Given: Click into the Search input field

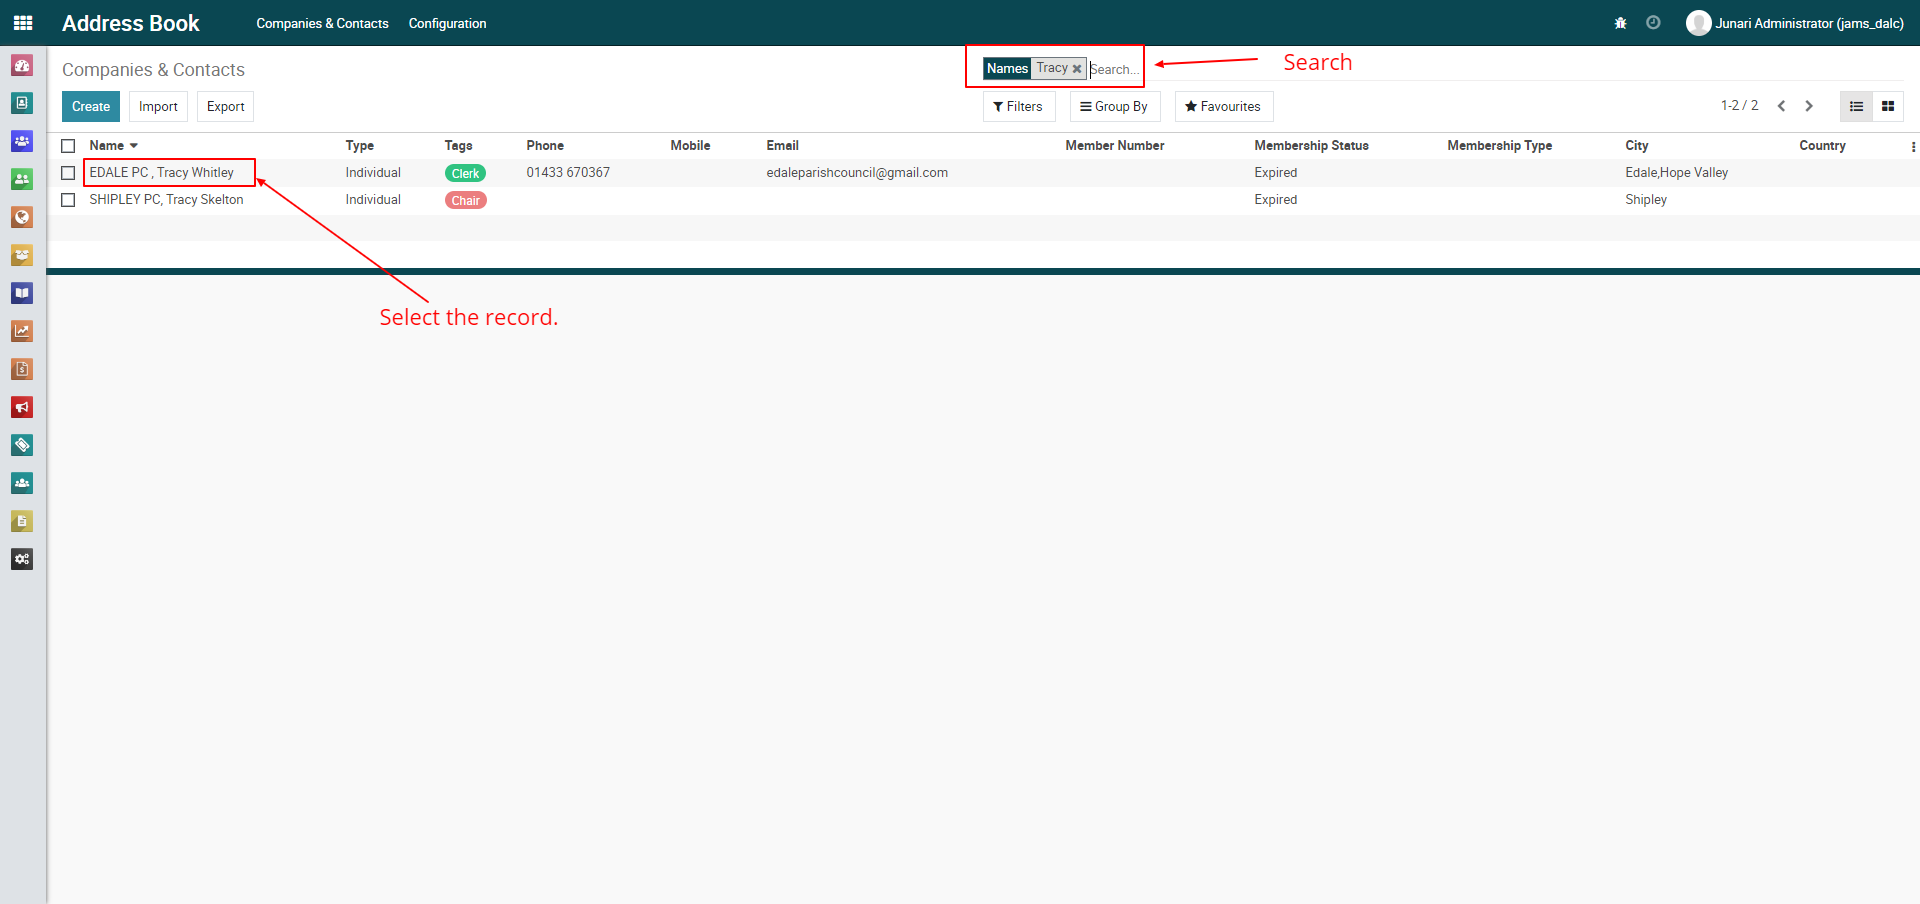Looking at the screenshot, I should (1114, 69).
